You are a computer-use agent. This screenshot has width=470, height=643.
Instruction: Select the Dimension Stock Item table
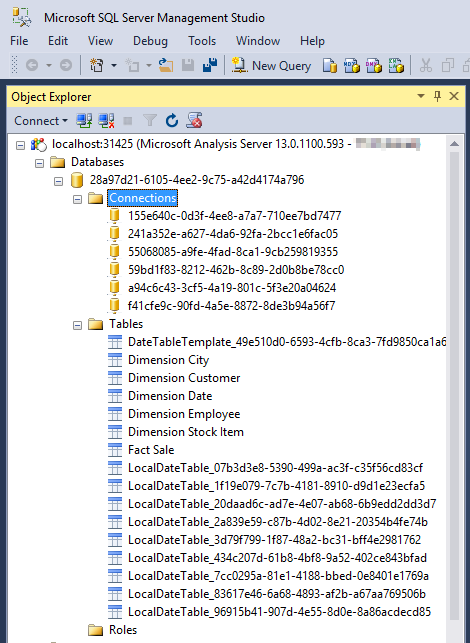(x=186, y=432)
